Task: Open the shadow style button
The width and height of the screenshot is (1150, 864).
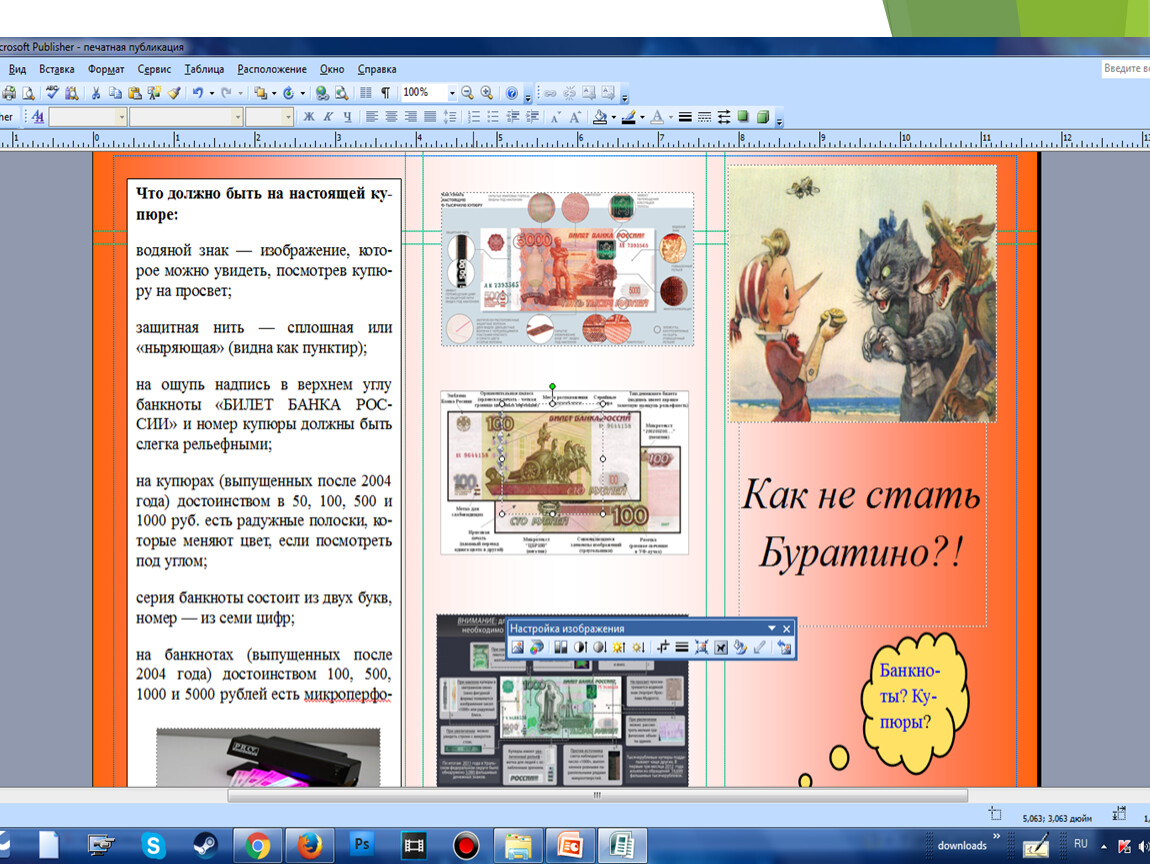Action: [743, 117]
